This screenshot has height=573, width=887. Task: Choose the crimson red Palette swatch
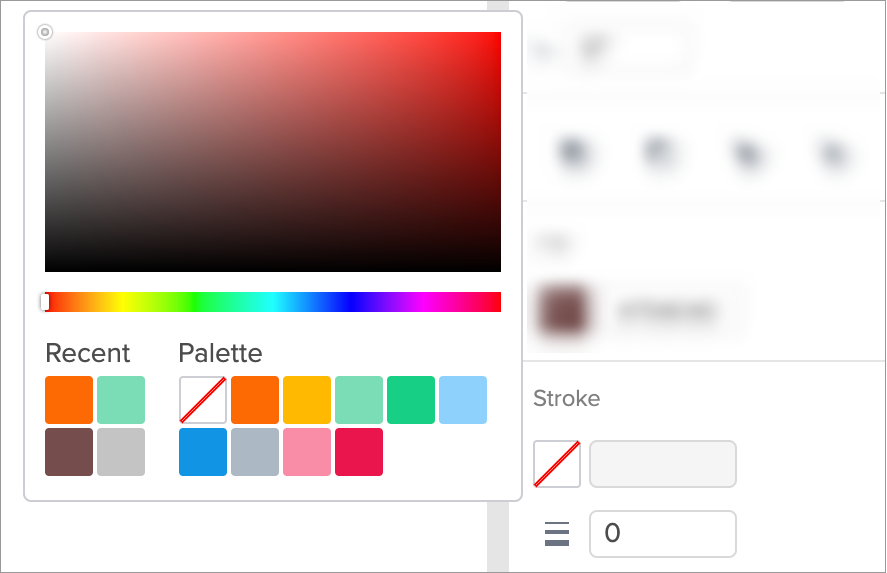(x=359, y=452)
